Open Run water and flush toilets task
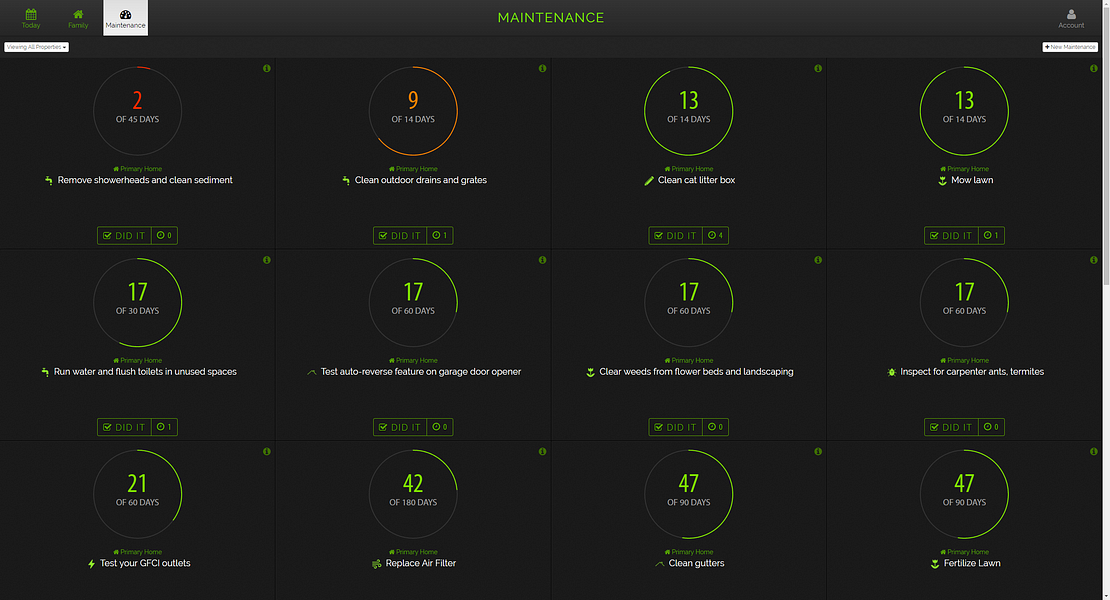The height and width of the screenshot is (600, 1110). tap(145, 372)
